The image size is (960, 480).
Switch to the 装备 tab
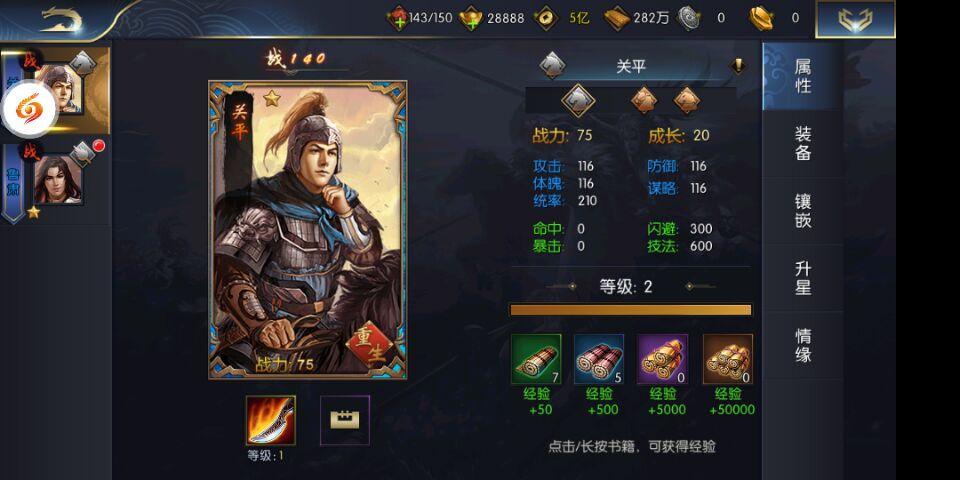coord(803,143)
